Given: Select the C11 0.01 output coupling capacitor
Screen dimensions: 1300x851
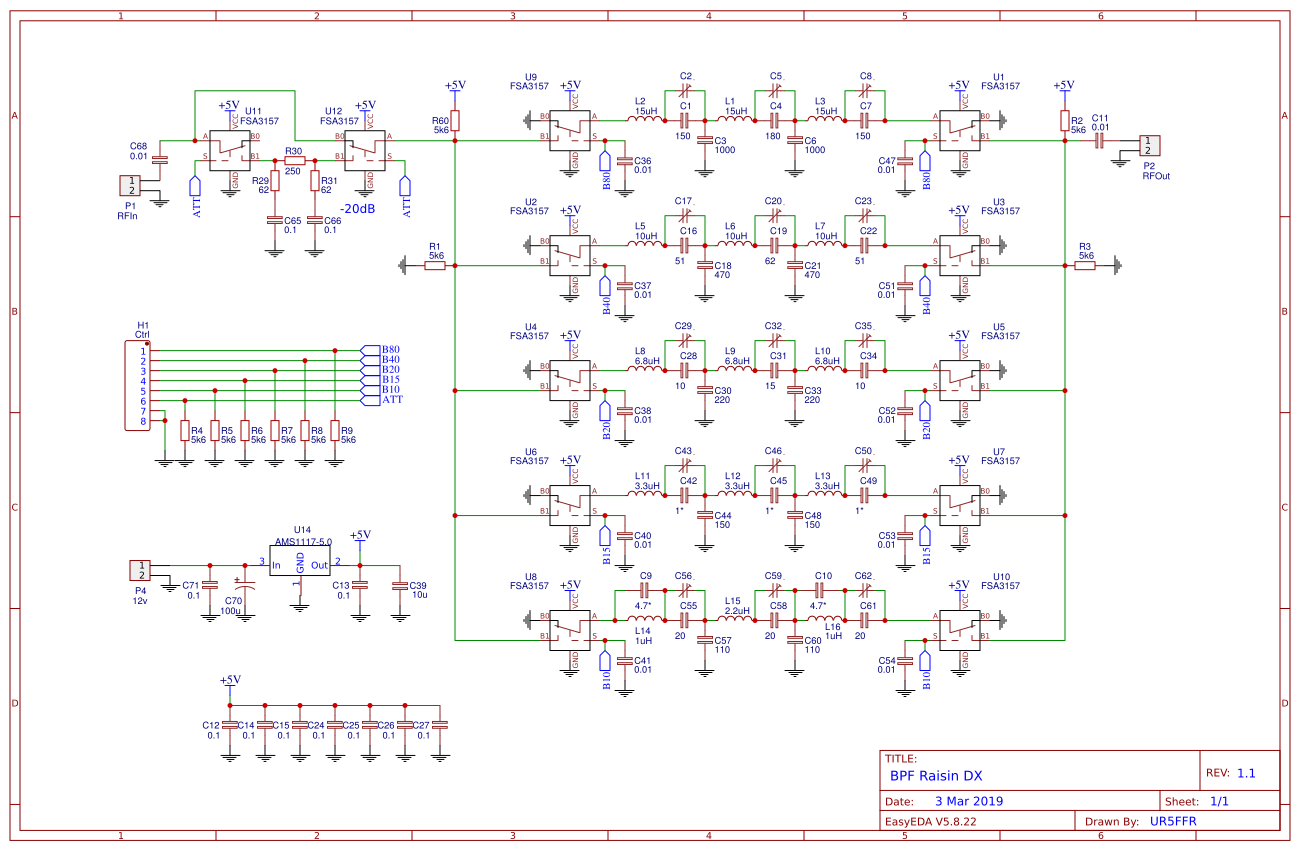Looking at the screenshot, I should coord(1099,141).
